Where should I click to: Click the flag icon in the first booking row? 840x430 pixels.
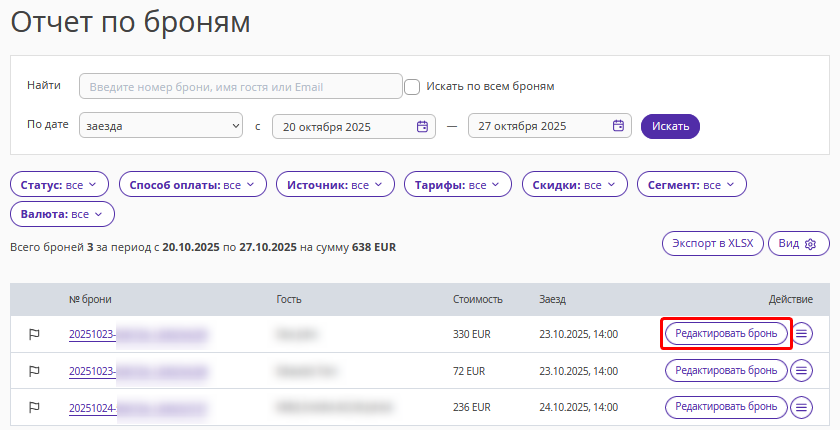coord(34,334)
